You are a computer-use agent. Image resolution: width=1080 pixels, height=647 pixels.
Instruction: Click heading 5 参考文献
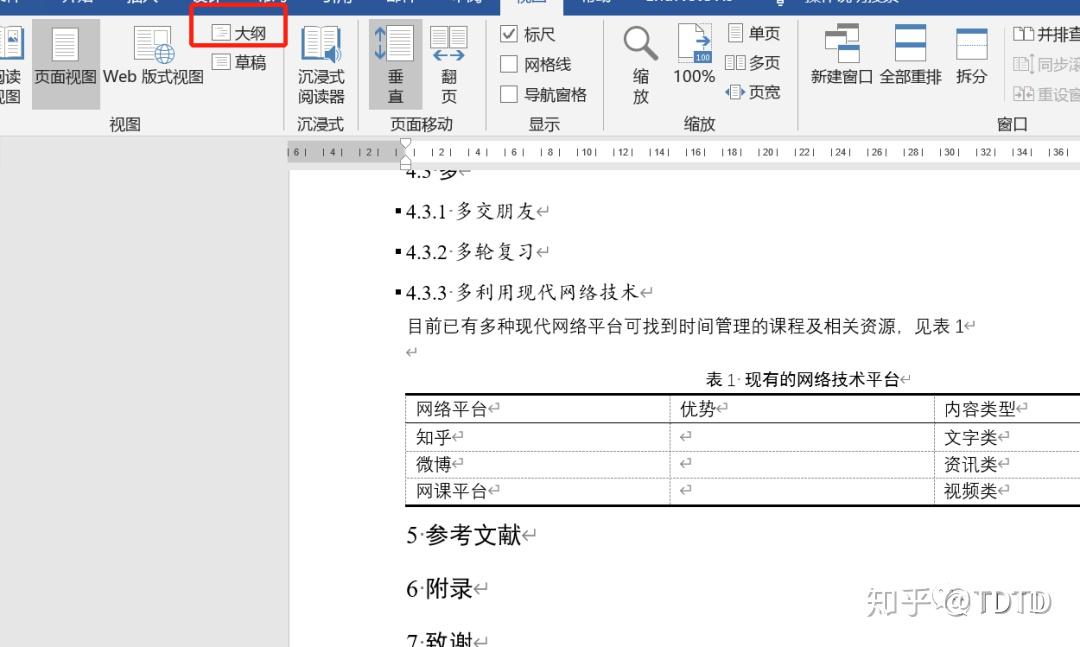[x=464, y=535]
